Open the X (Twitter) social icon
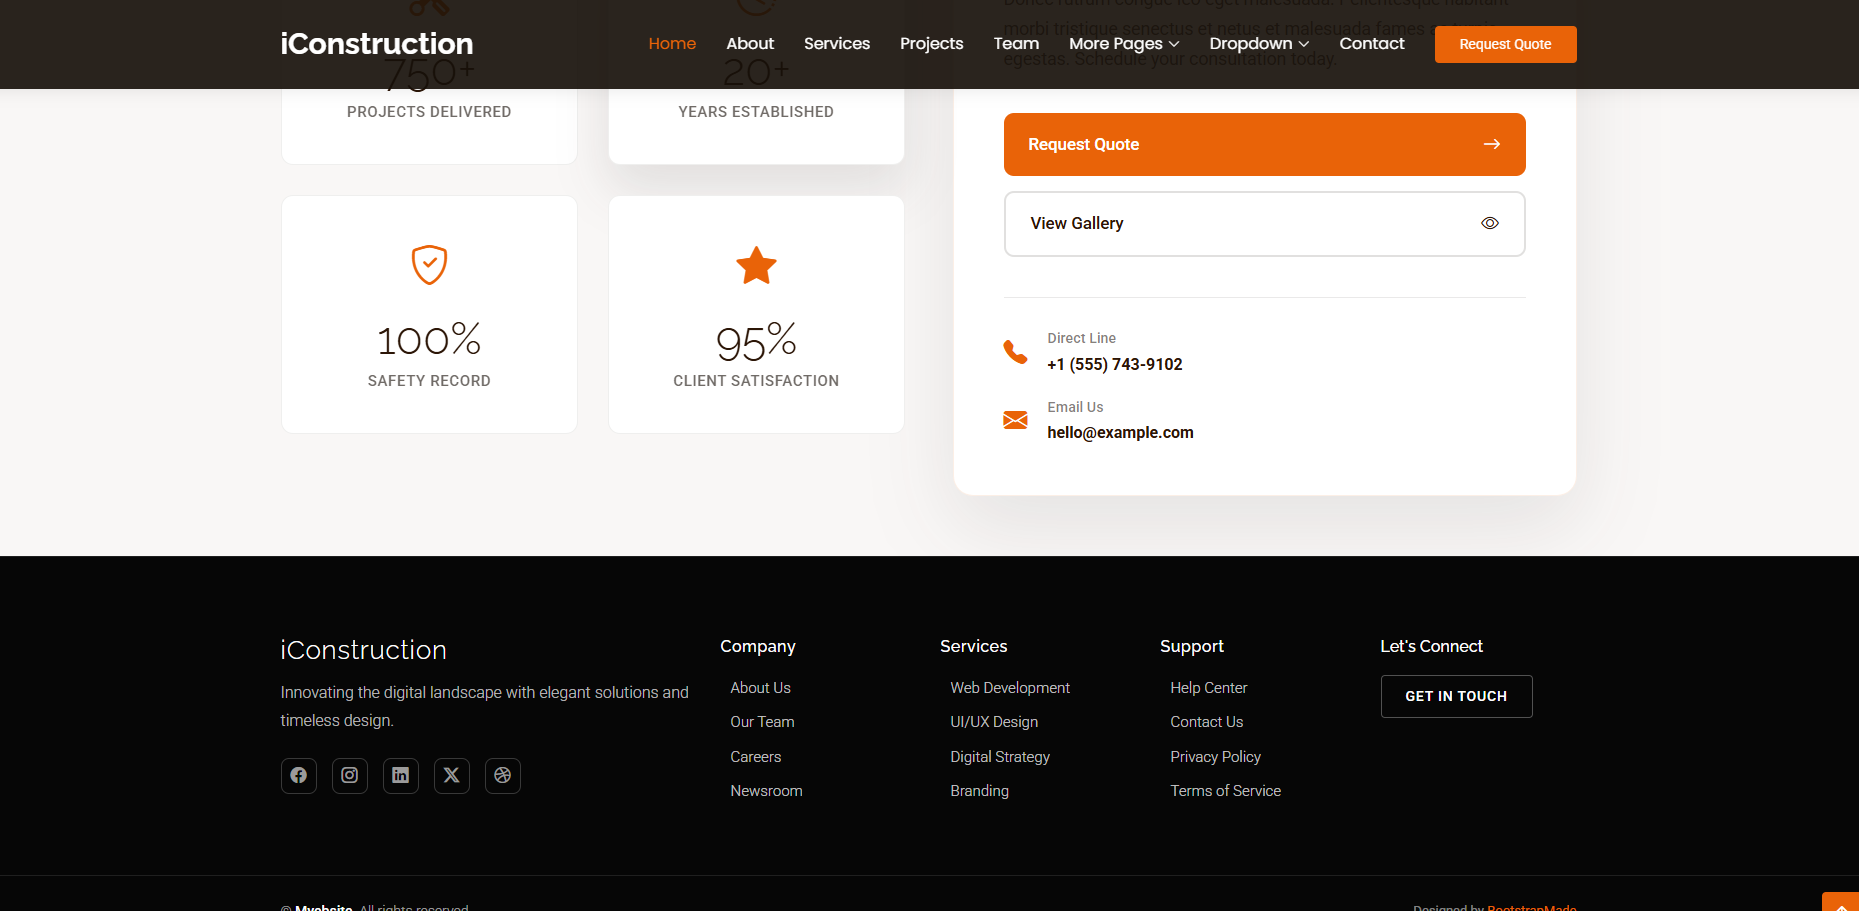 tap(451, 775)
